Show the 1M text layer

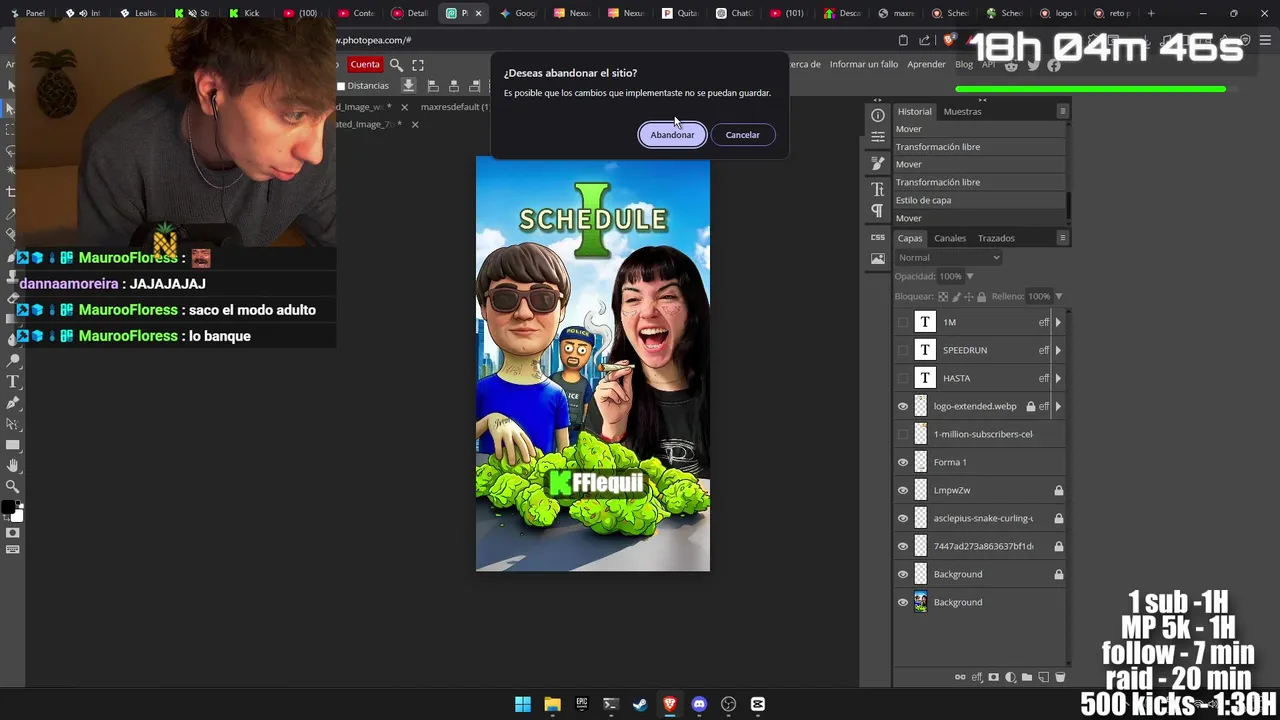(903, 322)
